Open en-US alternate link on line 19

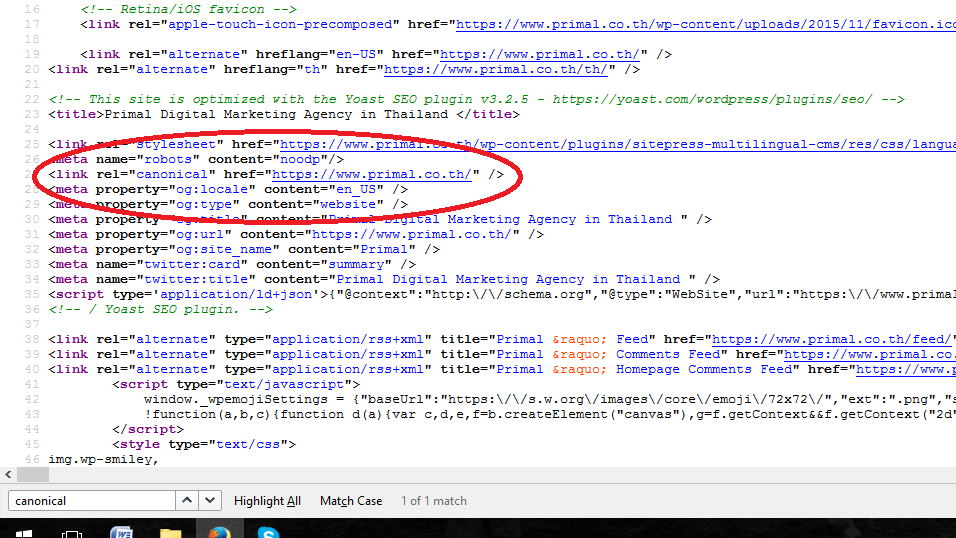[540, 54]
